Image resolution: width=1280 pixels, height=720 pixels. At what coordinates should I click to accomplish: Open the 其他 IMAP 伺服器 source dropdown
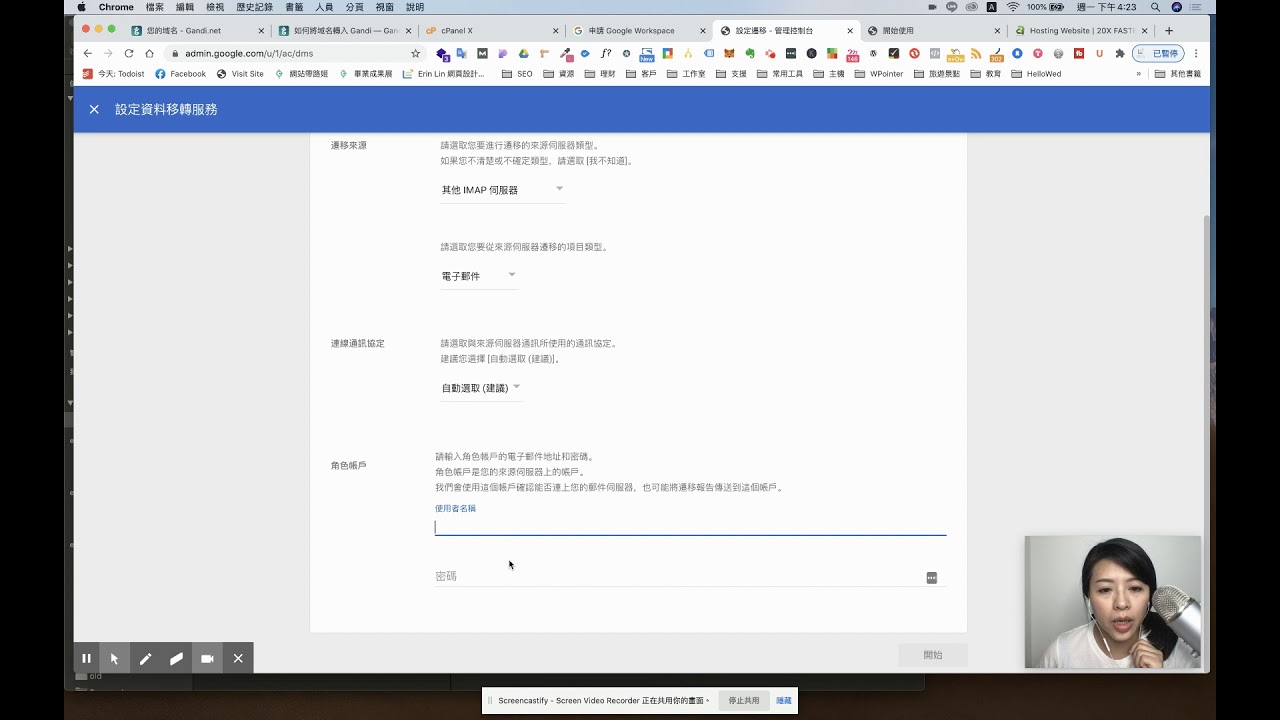pyautogui.click(x=502, y=189)
